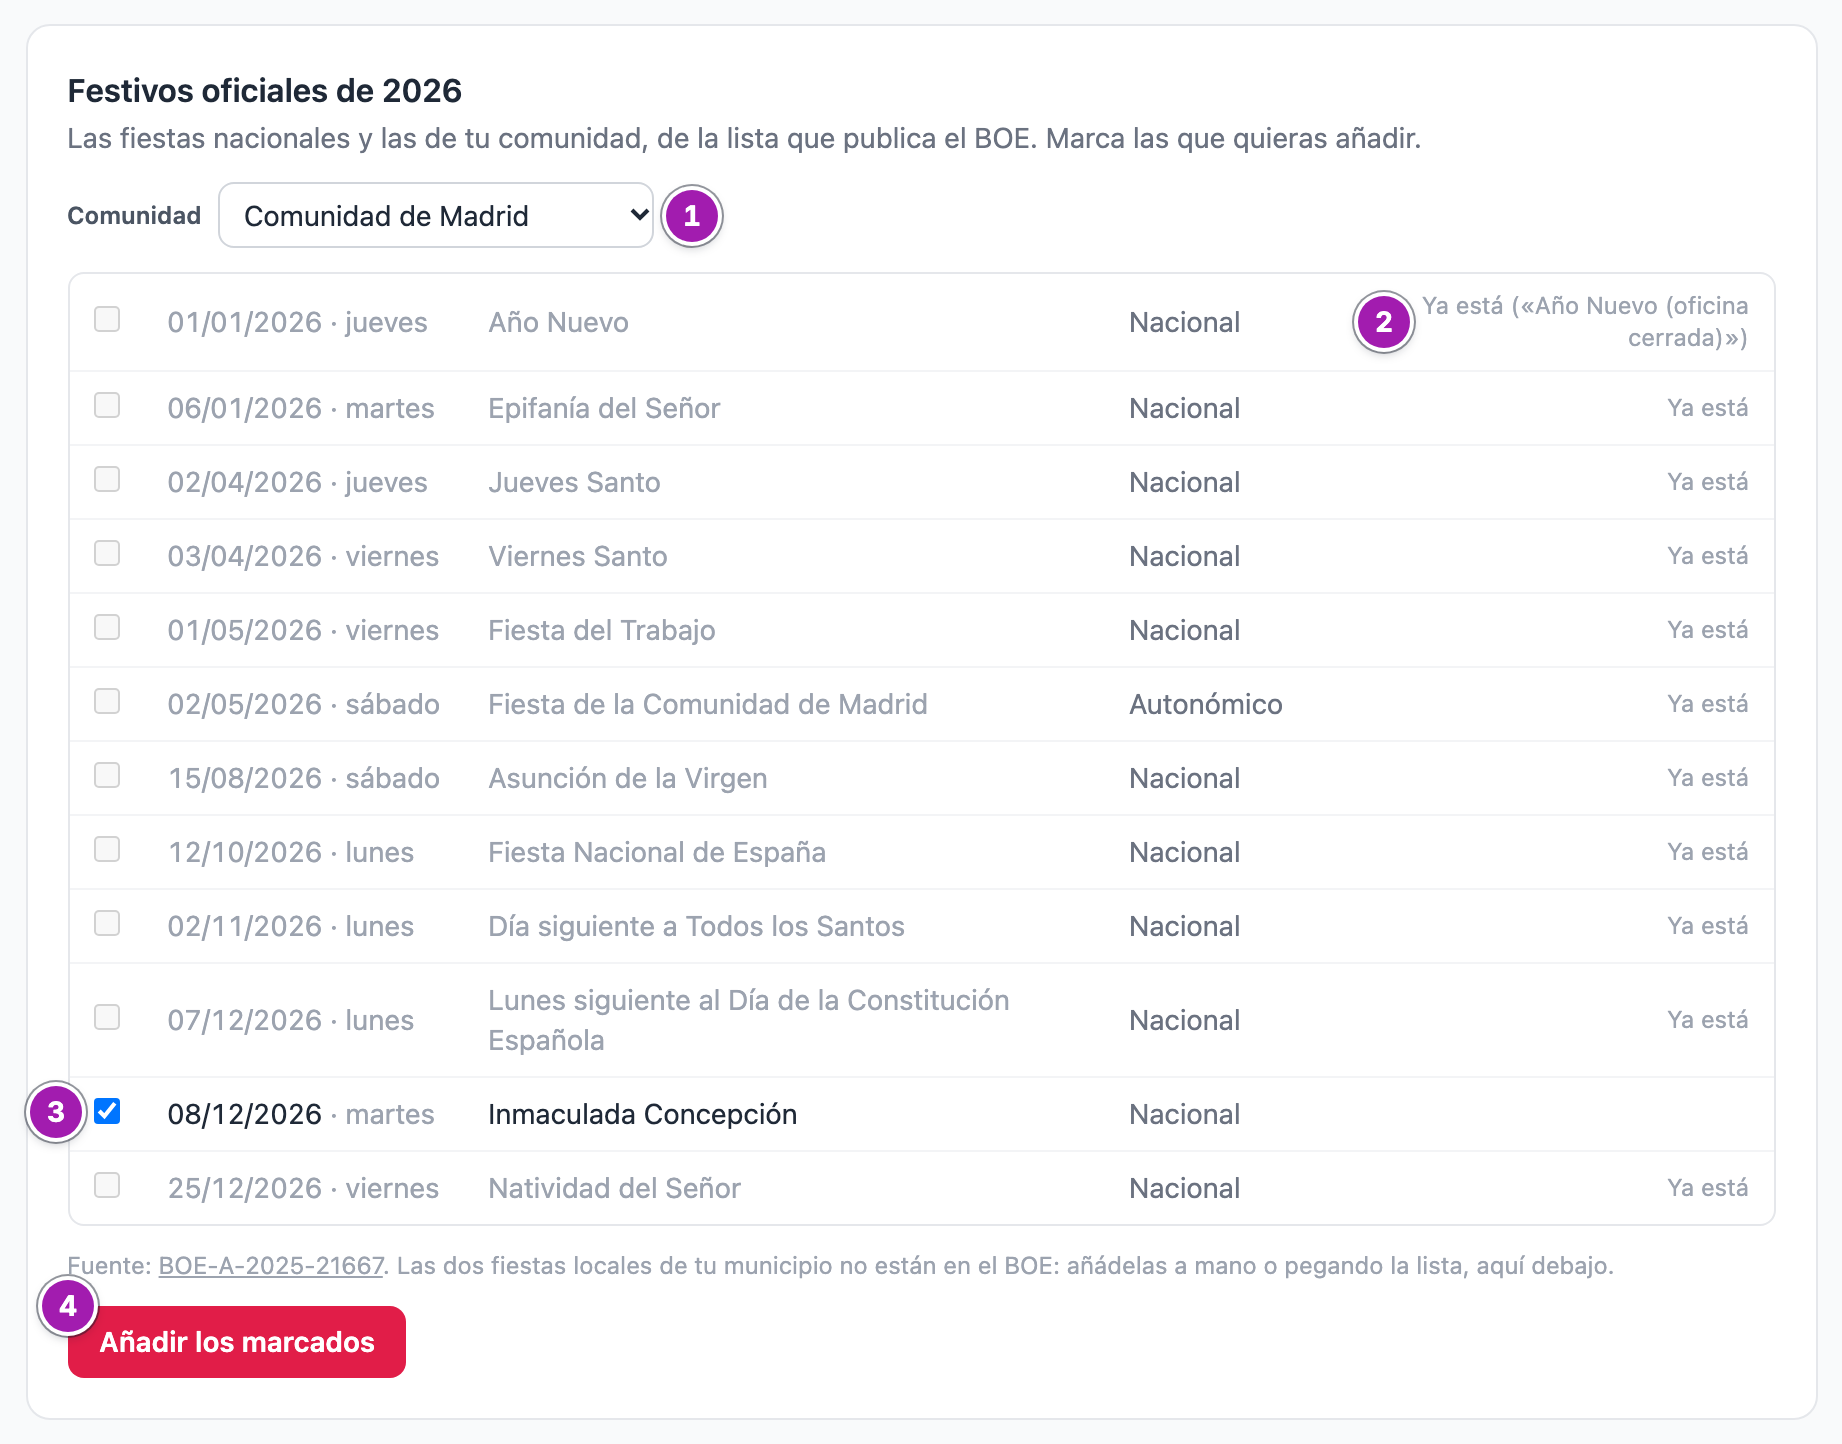The width and height of the screenshot is (1842, 1444).
Task: Toggle checkbox for Fiesta del Trabajo
Action: pyautogui.click(x=107, y=627)
